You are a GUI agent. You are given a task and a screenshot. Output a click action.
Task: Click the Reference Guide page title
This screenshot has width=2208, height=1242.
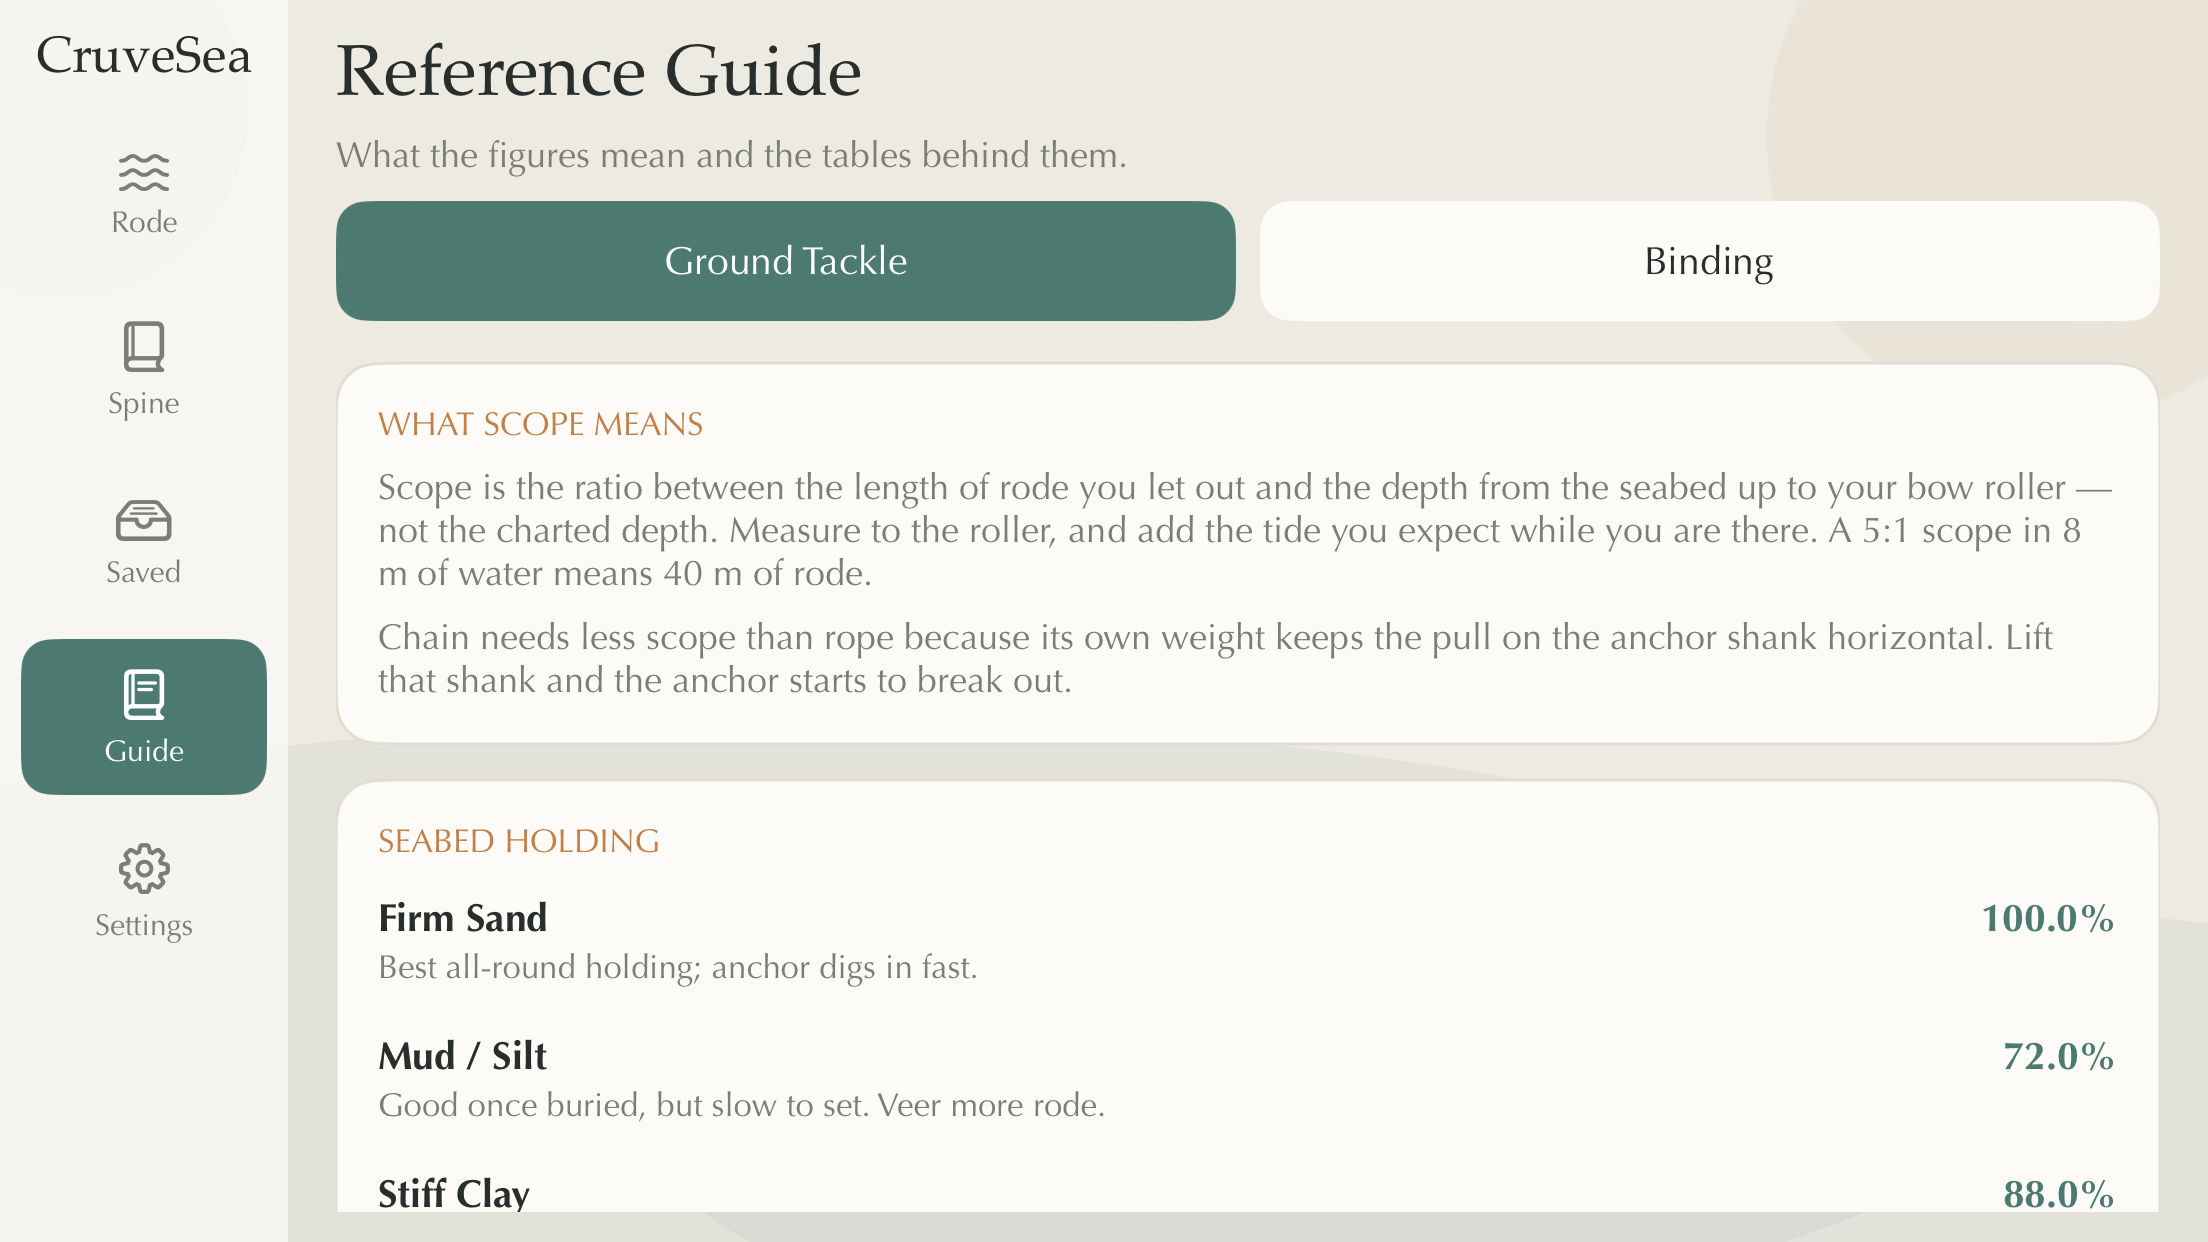click(x=599, y=71)
